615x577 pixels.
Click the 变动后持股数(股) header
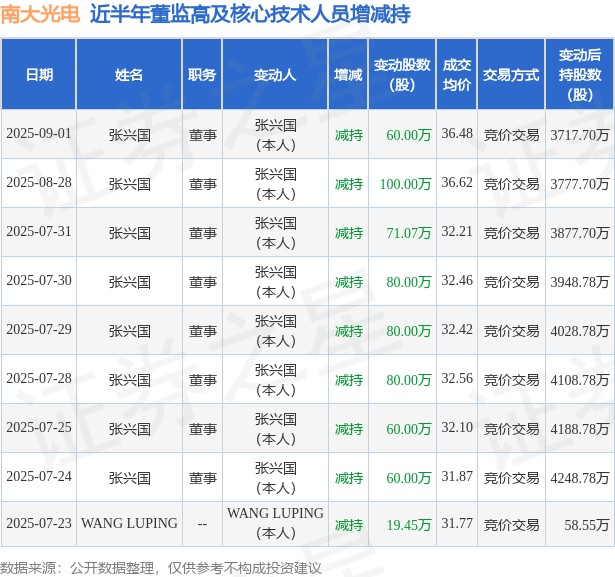click(580, 74)
